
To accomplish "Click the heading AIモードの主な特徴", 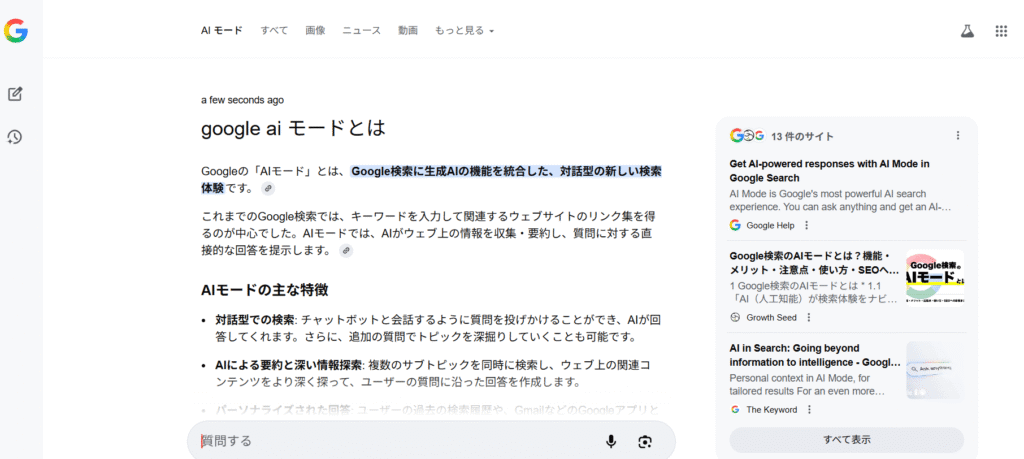I will click(264, 290).
